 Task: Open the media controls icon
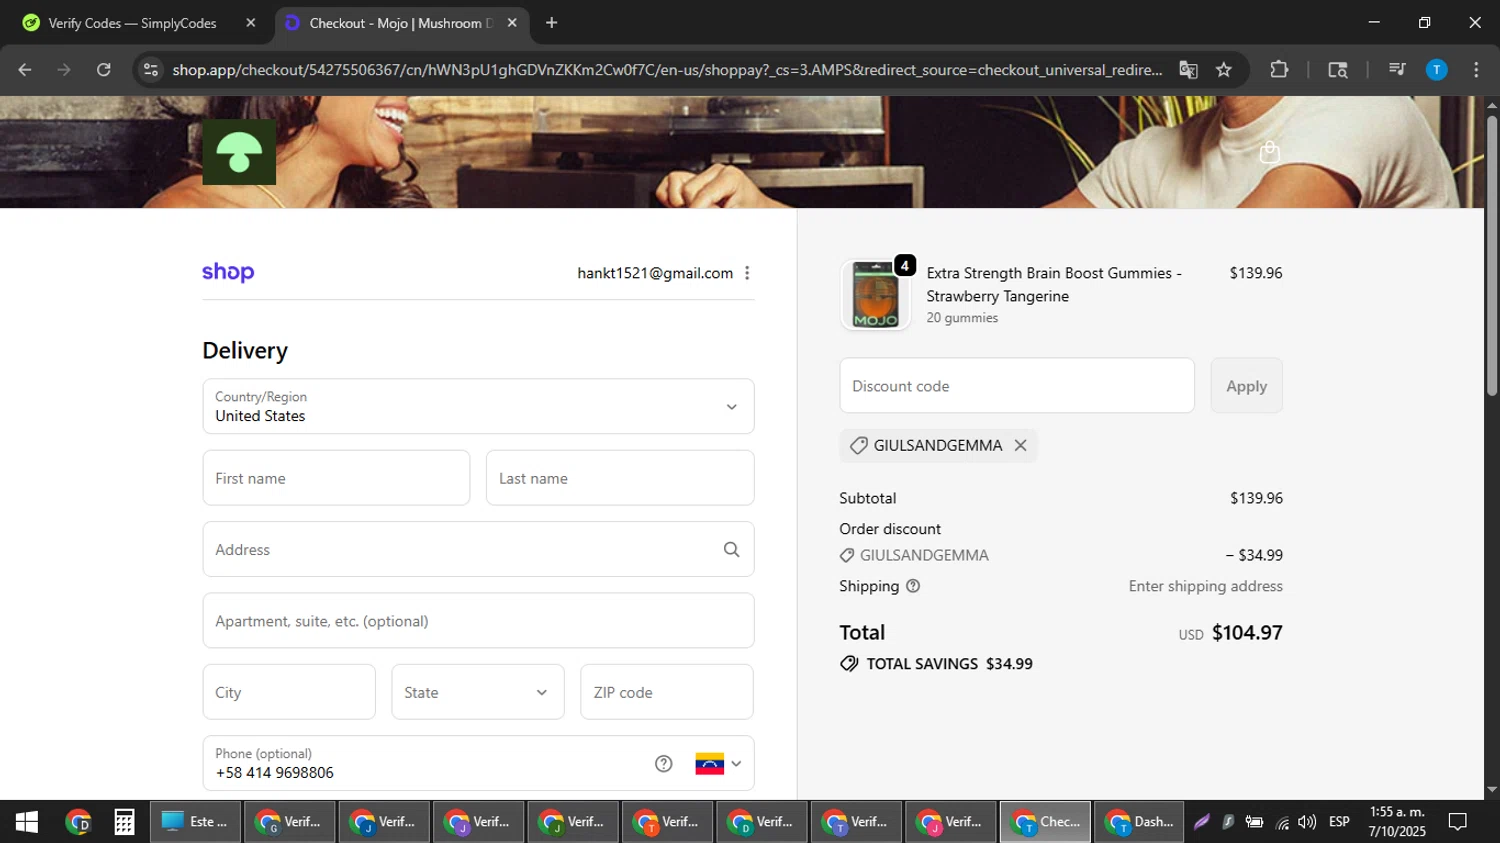click(1397, 70)
